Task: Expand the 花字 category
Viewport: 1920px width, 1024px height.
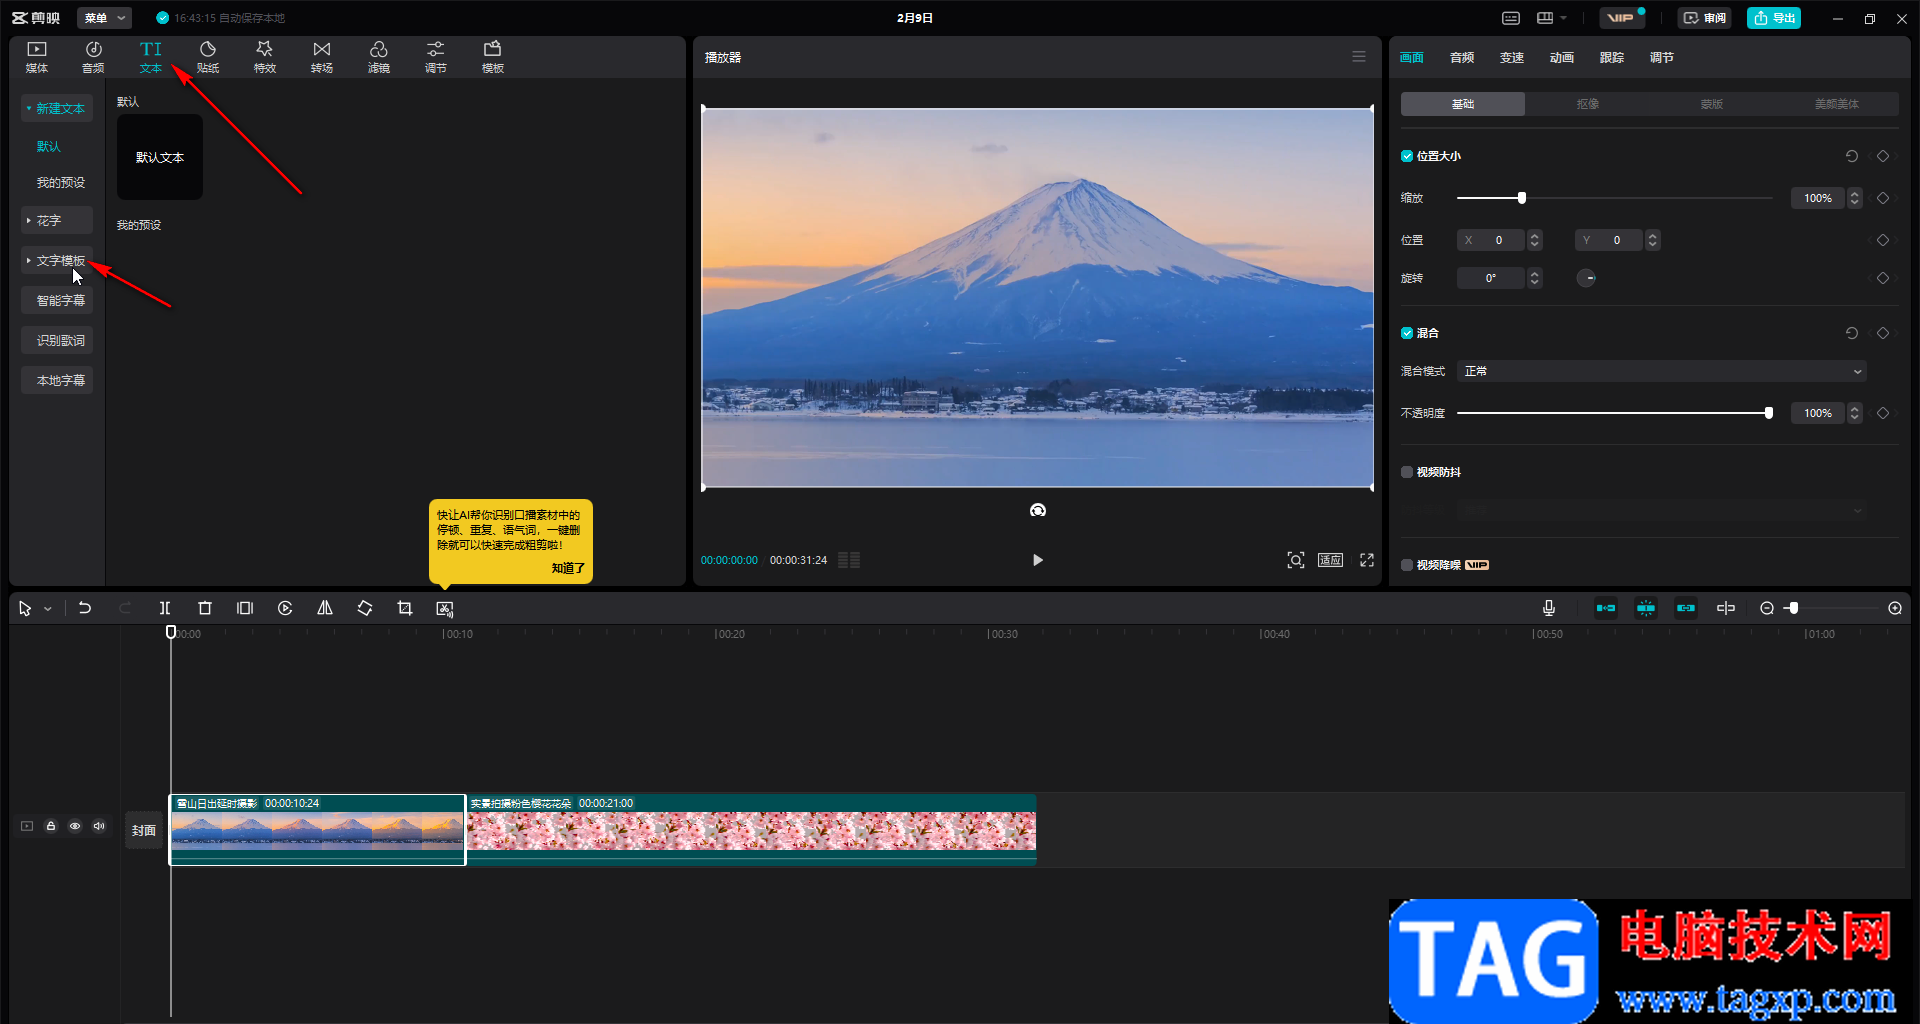Action: click(57, 220)
